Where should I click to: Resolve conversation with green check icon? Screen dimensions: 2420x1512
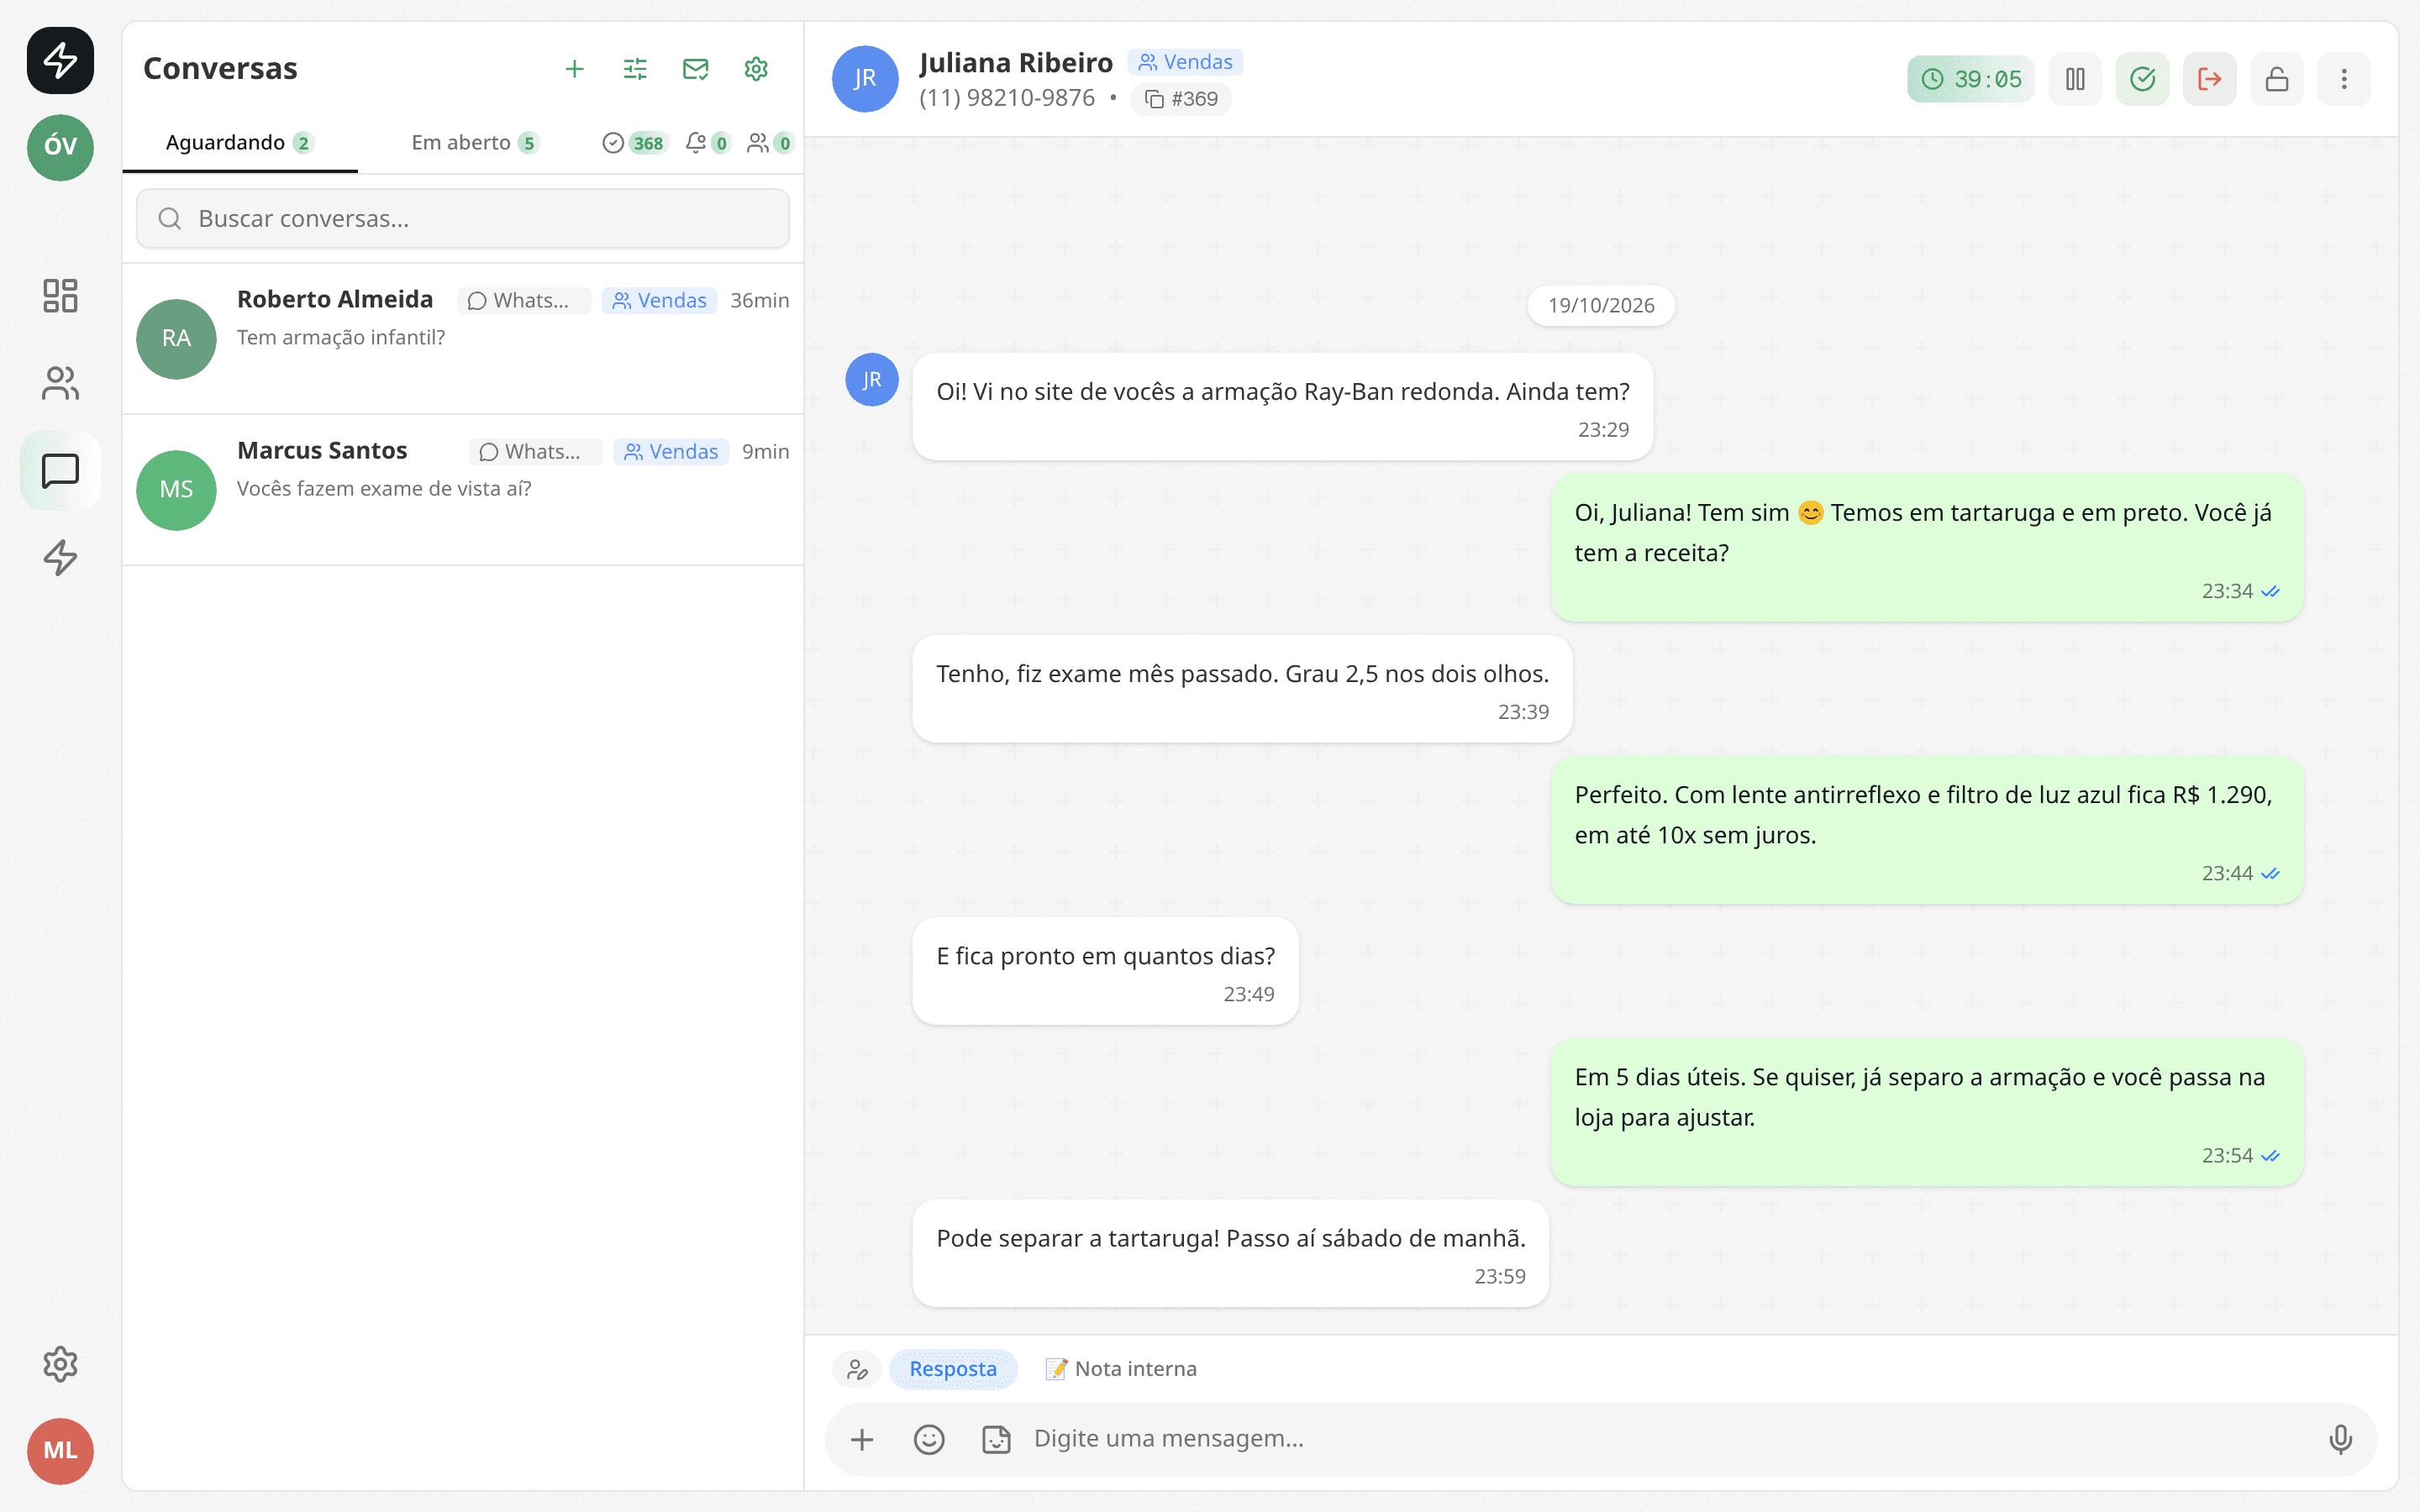point(2142,79)
